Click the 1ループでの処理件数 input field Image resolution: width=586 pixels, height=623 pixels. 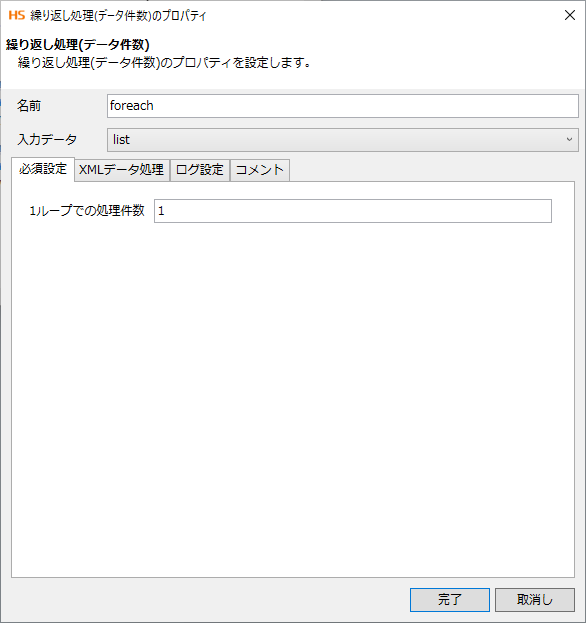(x=353, y=211)
